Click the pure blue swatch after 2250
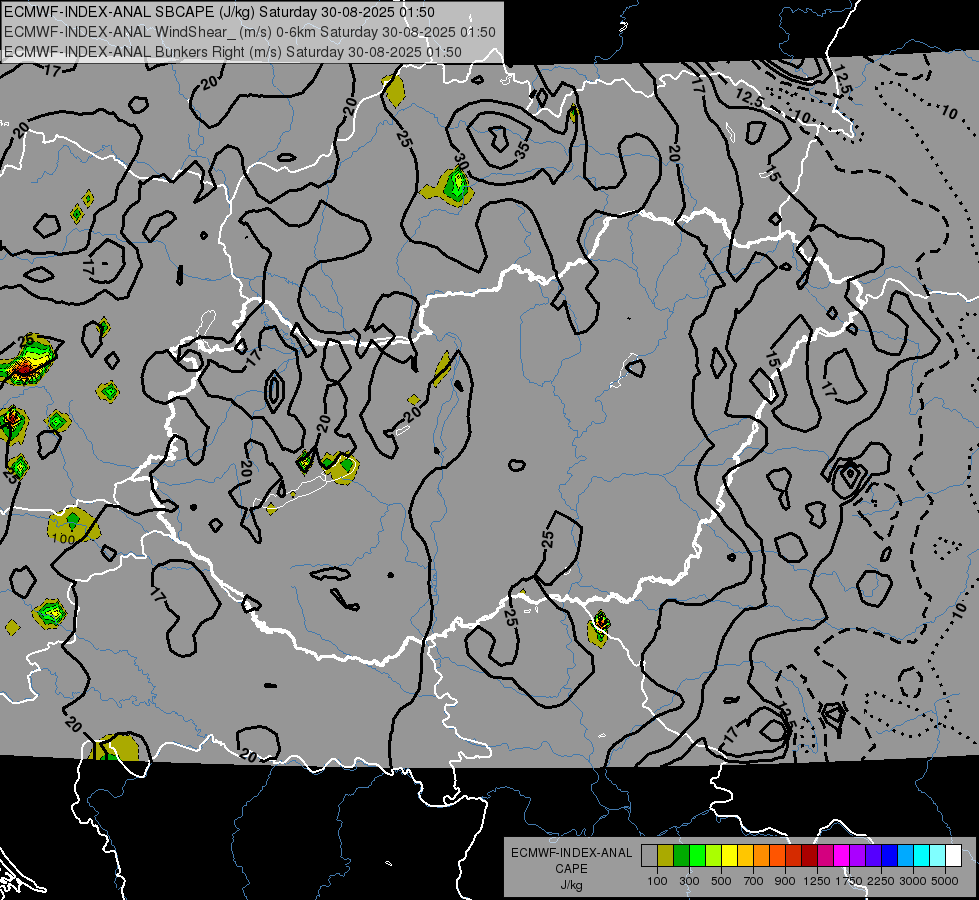This screenshot has width=979, height=900. pyautogui.click(x=890, y=856)
